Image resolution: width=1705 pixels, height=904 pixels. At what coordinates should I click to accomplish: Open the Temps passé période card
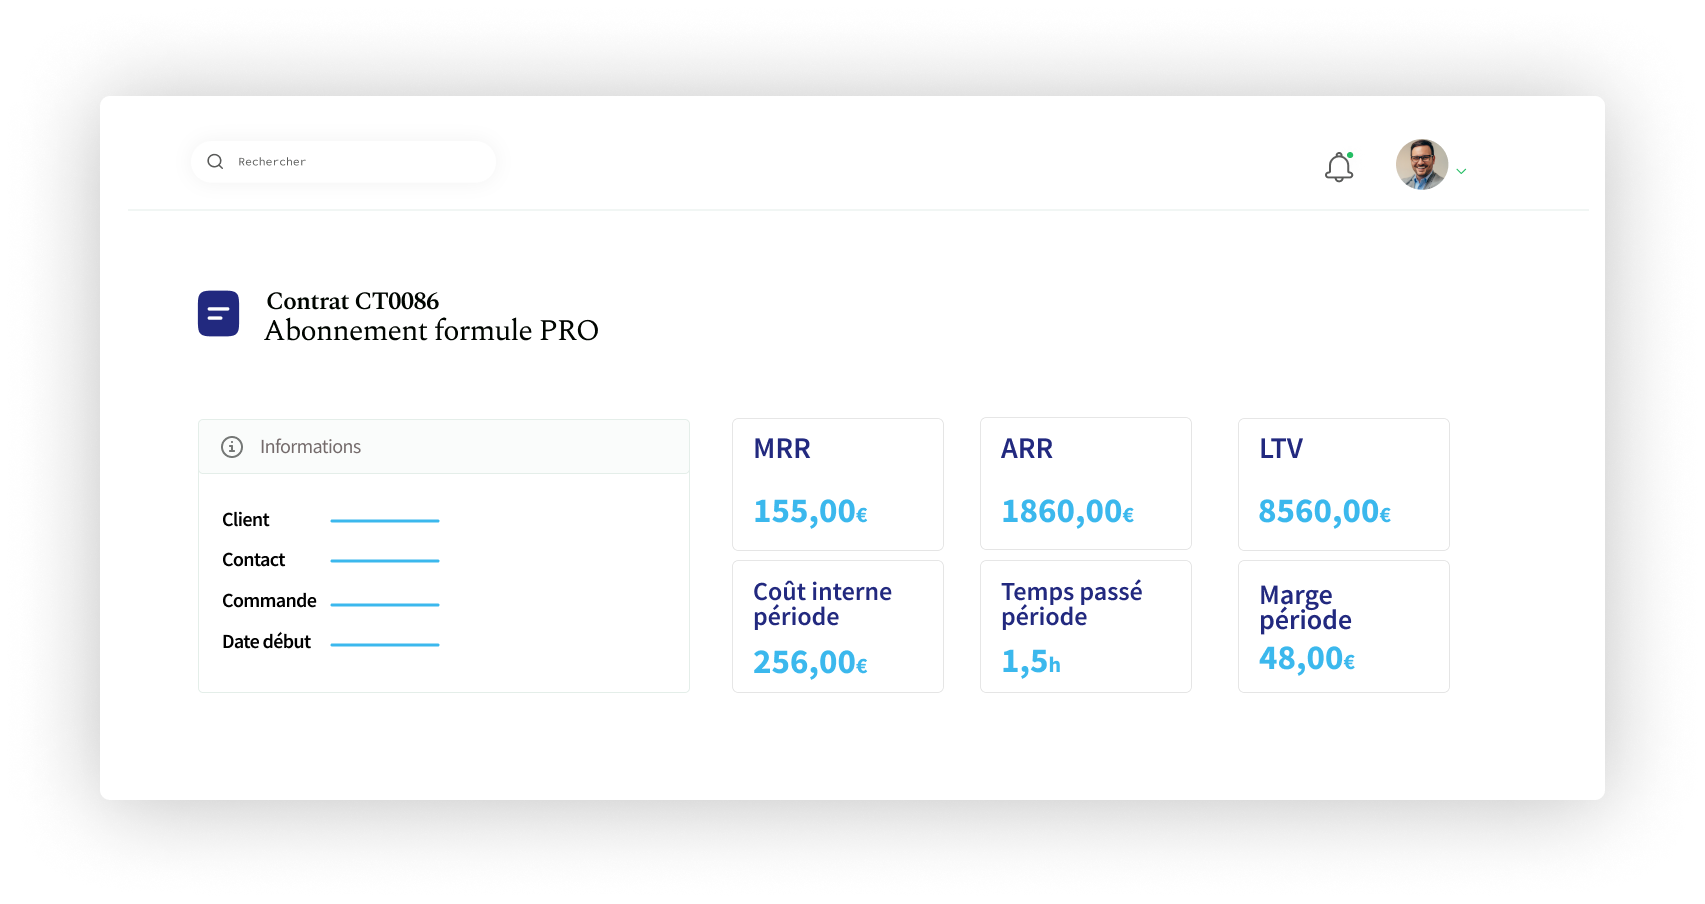pyautogui.click(x=1086, y=626)
